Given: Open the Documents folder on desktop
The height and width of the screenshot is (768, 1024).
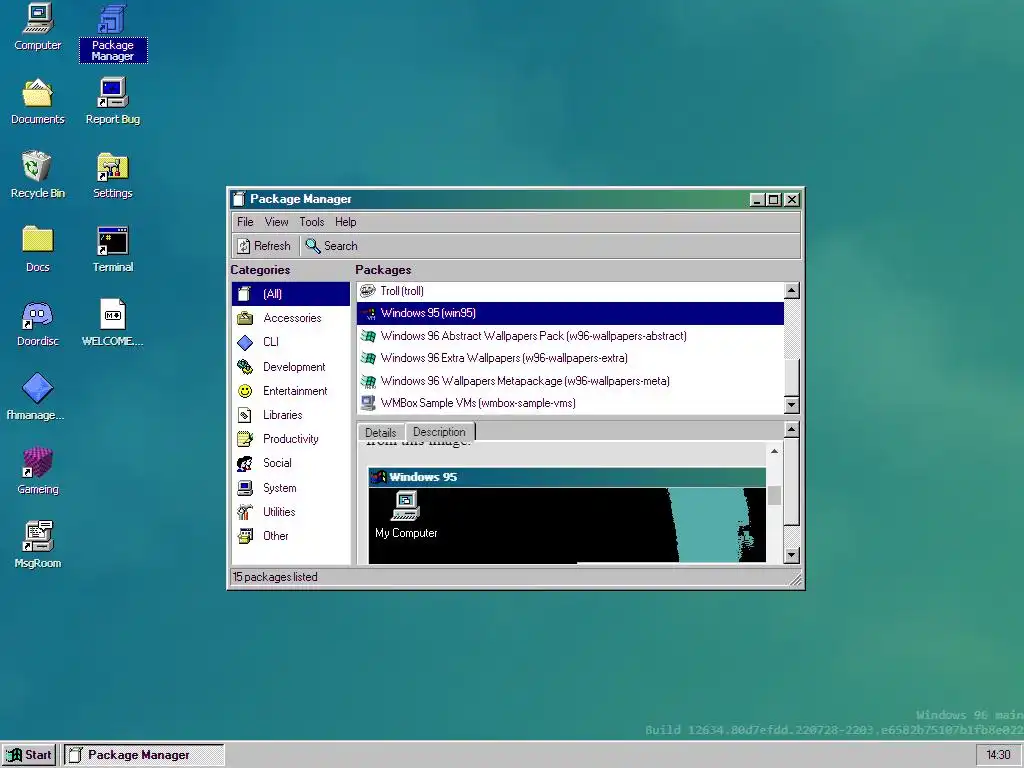Looking at the screenshot, I should pyautogui.click(x=38, y=101).
